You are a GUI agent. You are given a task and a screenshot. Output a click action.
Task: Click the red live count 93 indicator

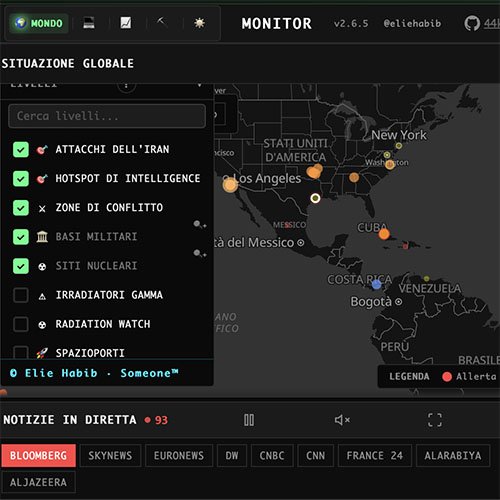pyautogui.click(x=156, y=420)
